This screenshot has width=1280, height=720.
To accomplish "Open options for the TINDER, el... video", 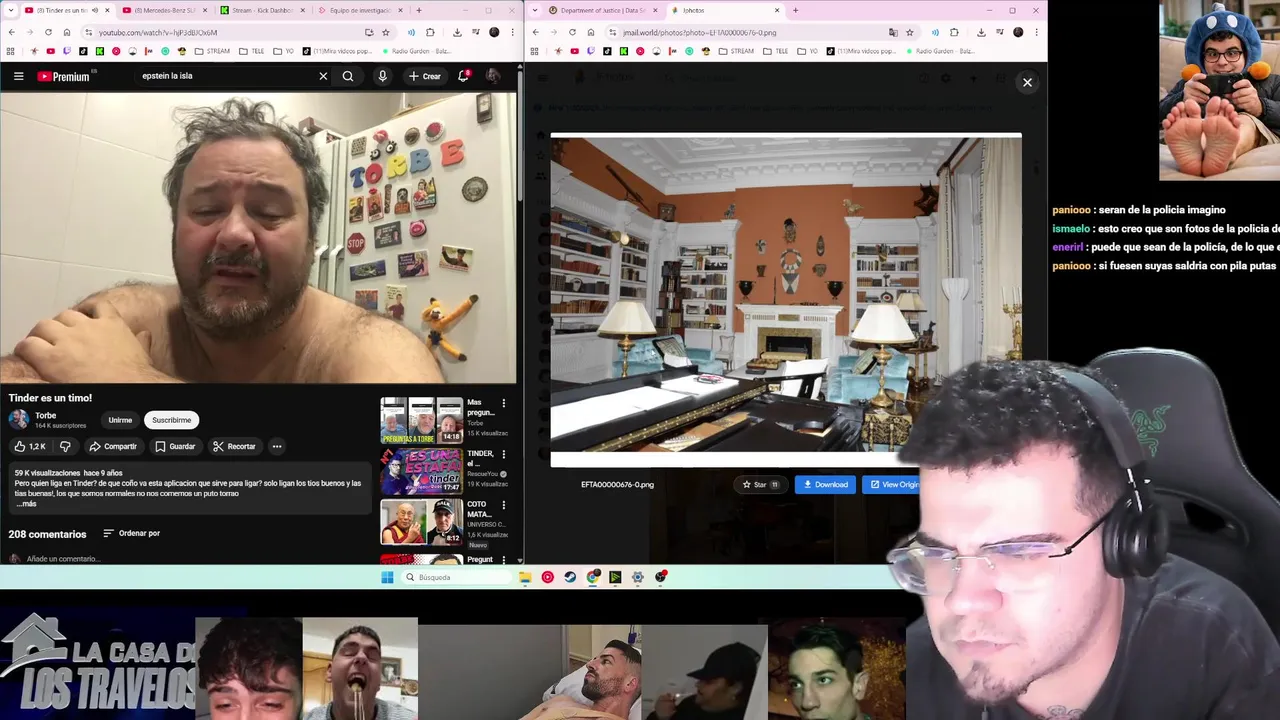I will [503, 454].
